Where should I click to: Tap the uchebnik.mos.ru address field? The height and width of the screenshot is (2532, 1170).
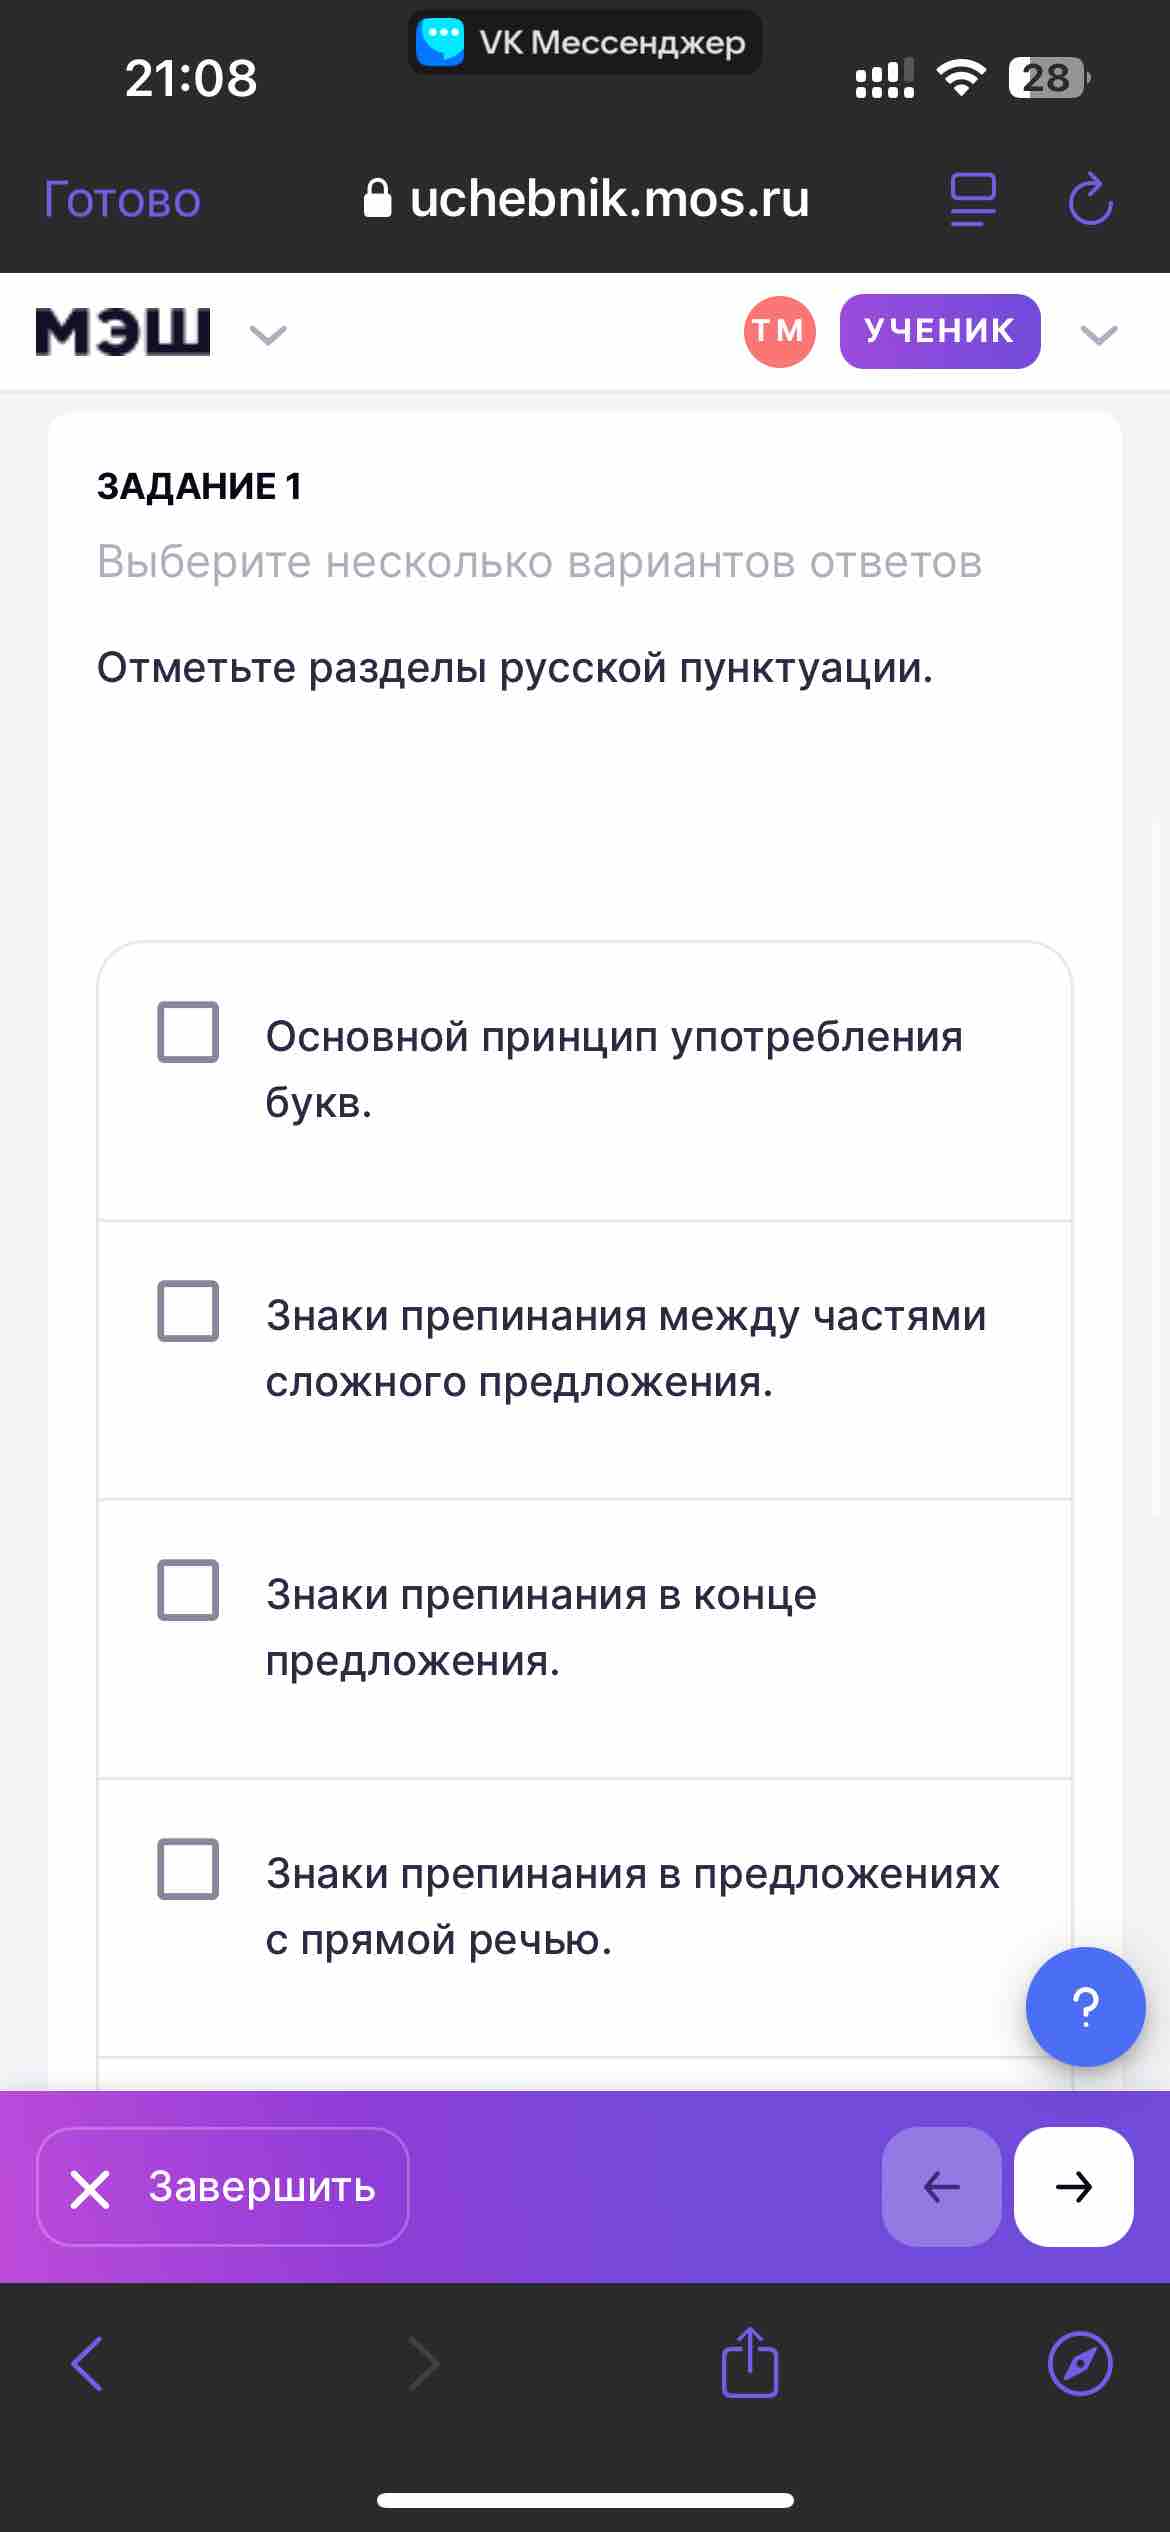[x=586, y=198]
